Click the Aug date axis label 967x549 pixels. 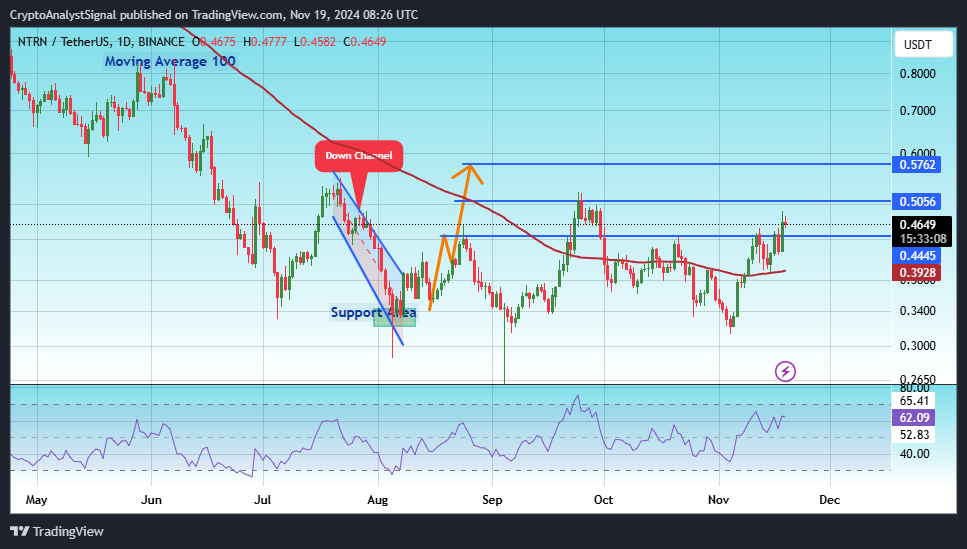pyautogui.click(x=377, y=500)
